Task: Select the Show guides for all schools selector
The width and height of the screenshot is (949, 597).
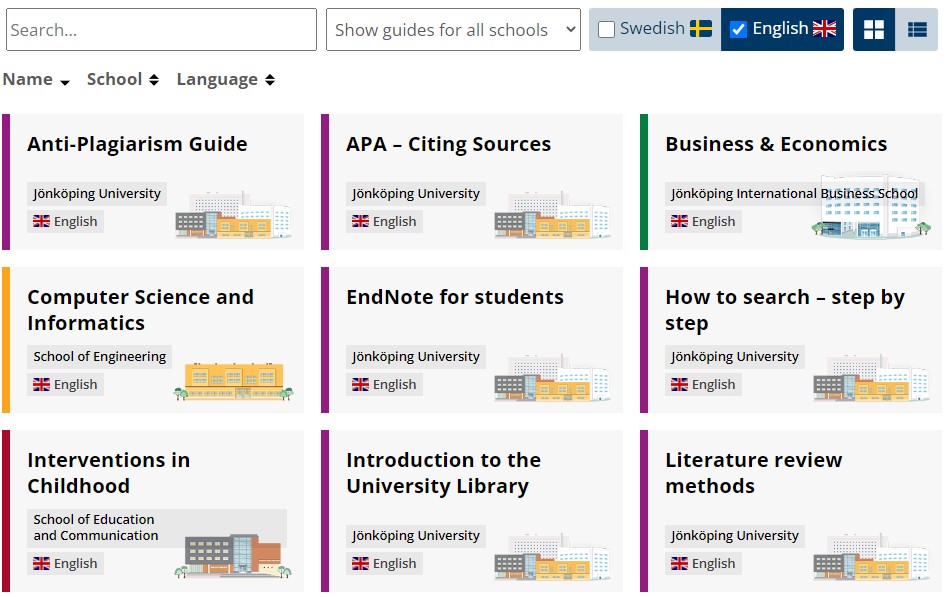Action: pyautogui.click(x=453, y=30)
